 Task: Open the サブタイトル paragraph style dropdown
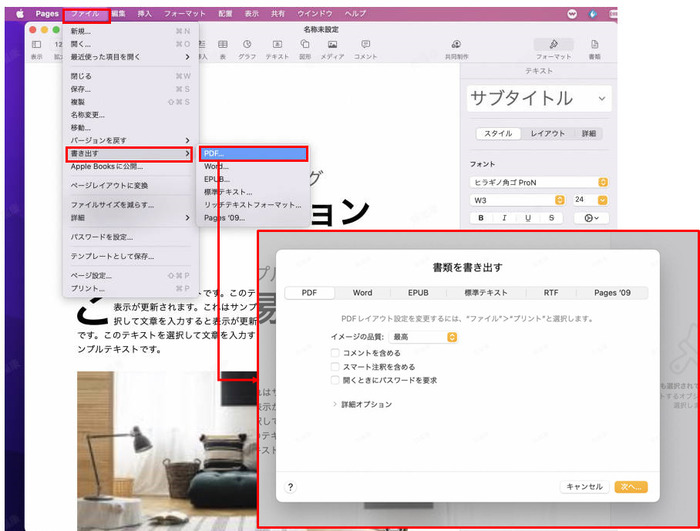539,98
